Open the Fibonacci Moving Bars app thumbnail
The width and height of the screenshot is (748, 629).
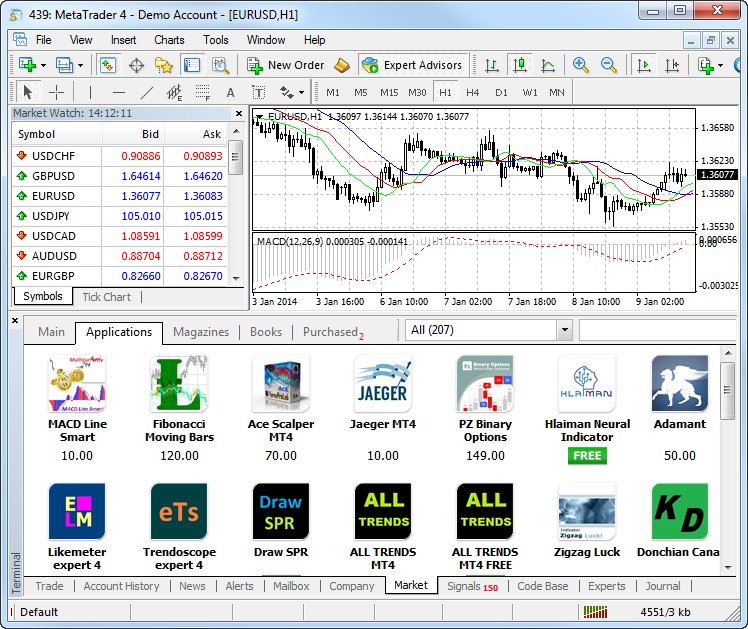(x=179, y=384)
